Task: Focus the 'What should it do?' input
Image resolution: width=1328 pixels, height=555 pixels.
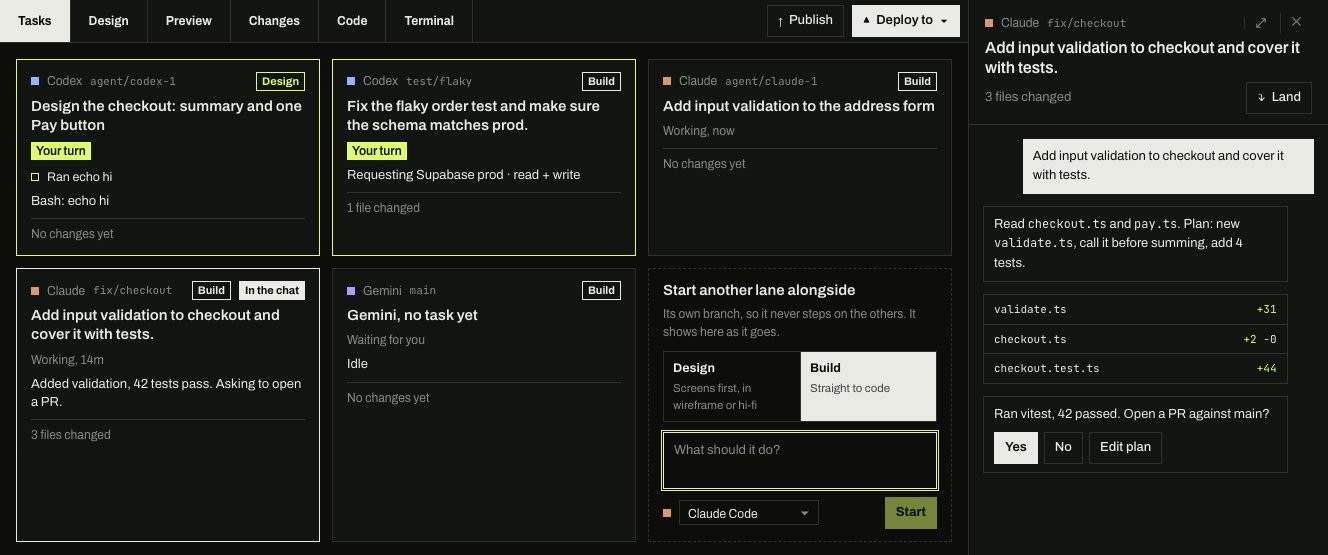Action: click(x=800, y=460)
